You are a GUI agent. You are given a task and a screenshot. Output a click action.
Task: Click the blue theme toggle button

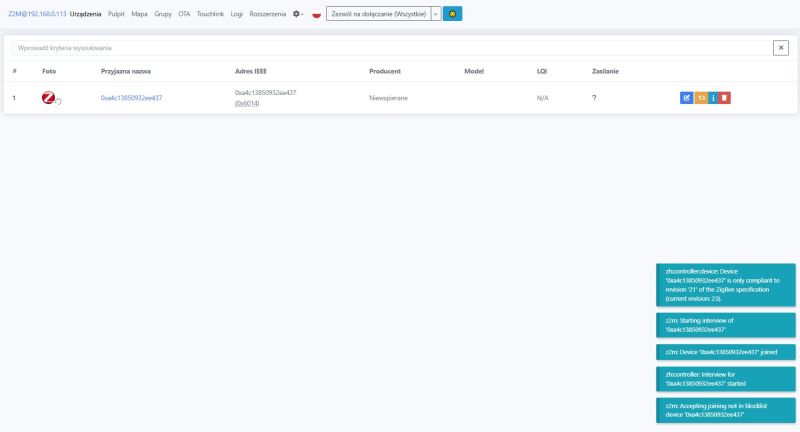pos(452,14)
